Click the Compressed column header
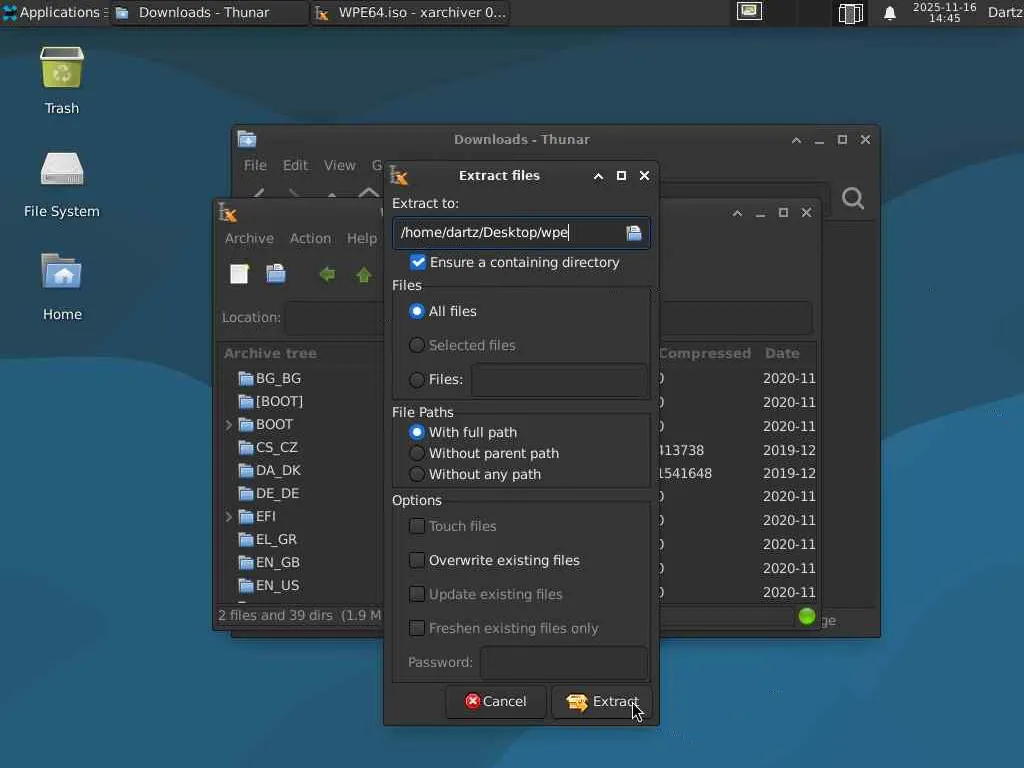 (x=705, y=353)
